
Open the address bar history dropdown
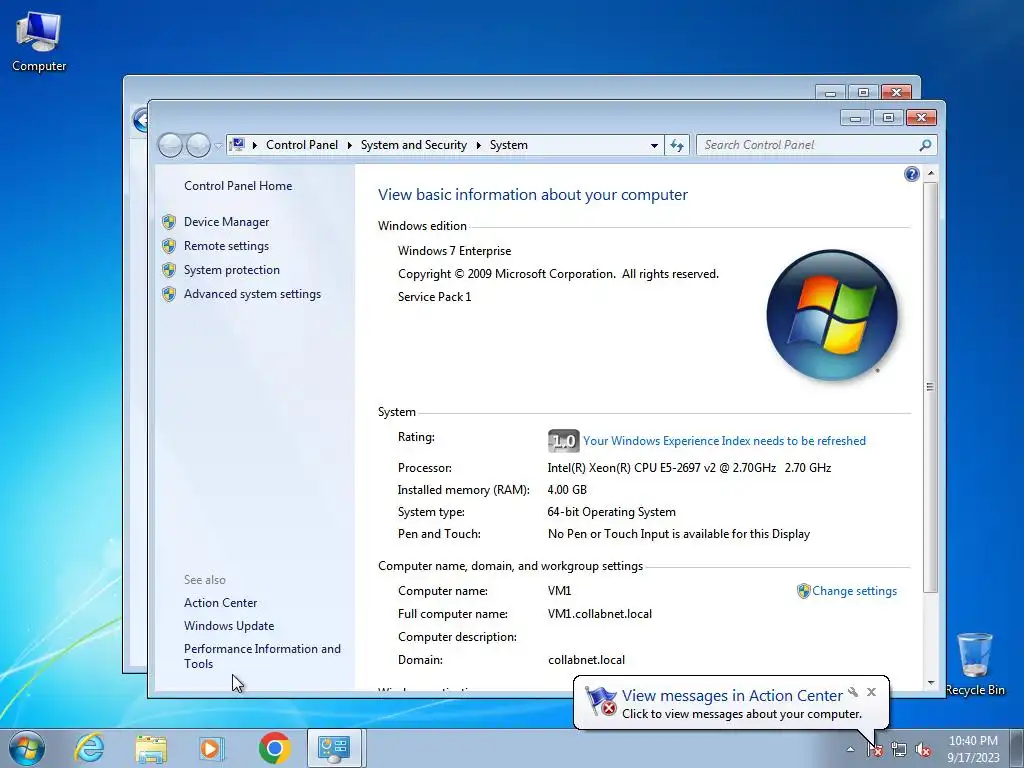654,146
